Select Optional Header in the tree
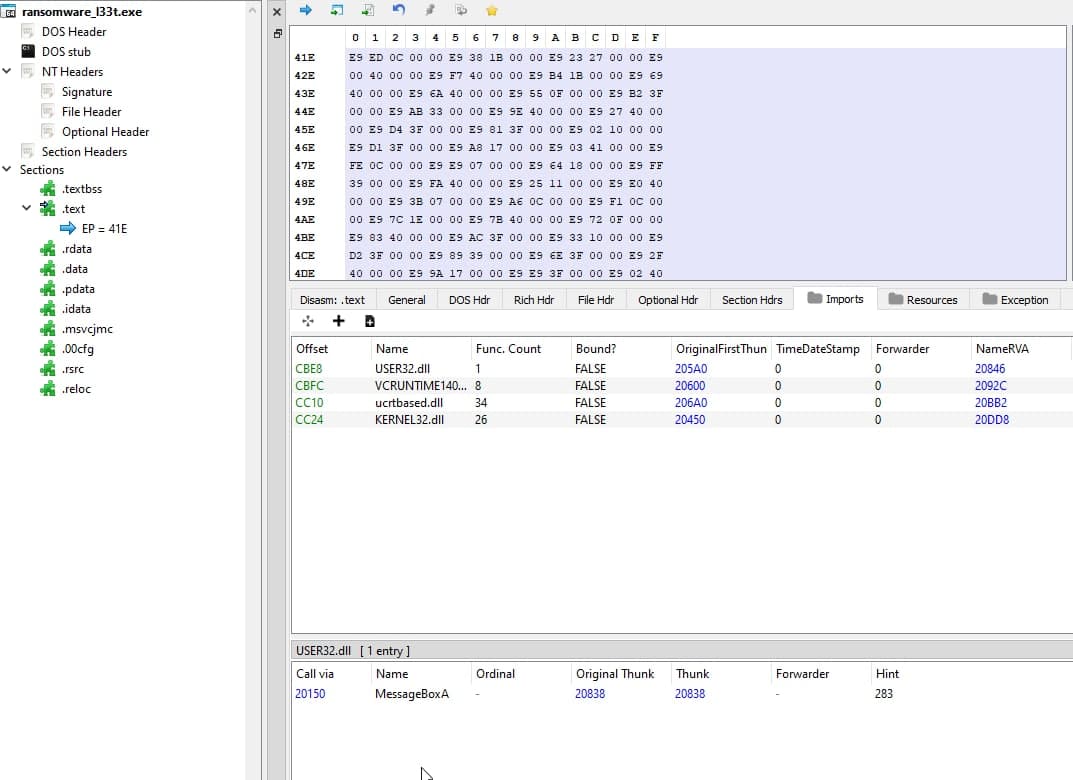Screen dimensions: 1073x780 point(105,132)
